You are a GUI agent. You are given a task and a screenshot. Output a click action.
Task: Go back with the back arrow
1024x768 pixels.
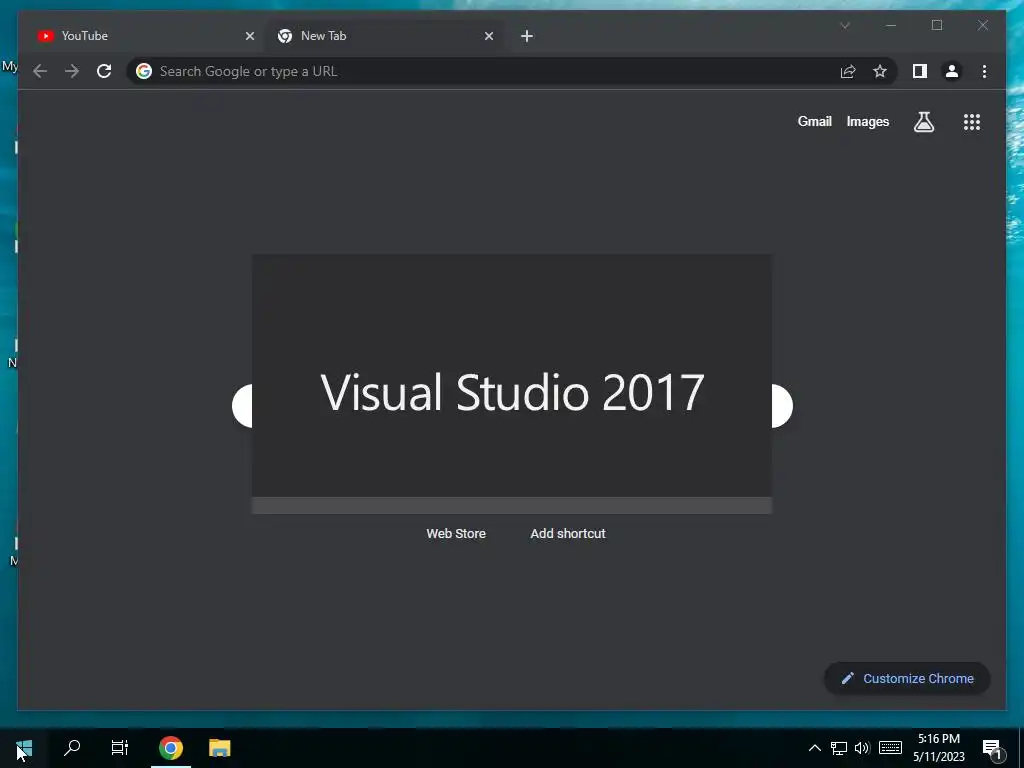40,71
